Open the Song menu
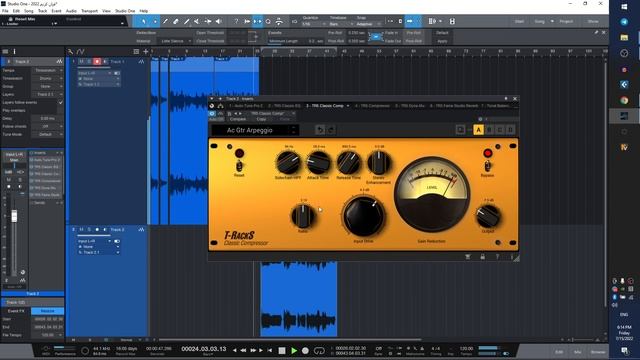Image resolution: width=640 pixels, height=360 pixels. click(29, 11)
